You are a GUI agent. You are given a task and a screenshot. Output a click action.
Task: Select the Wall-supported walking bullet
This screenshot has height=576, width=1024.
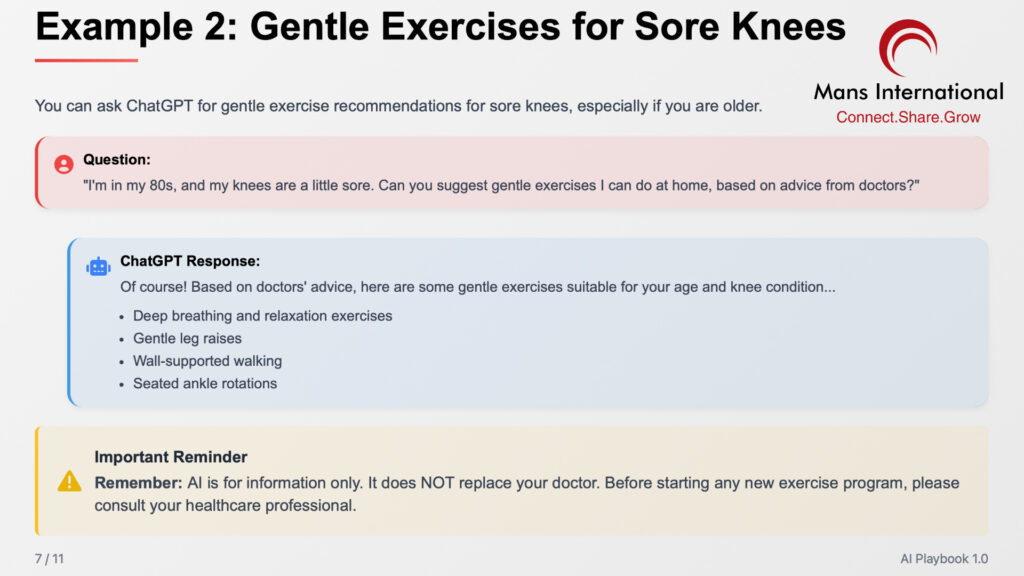208,360
